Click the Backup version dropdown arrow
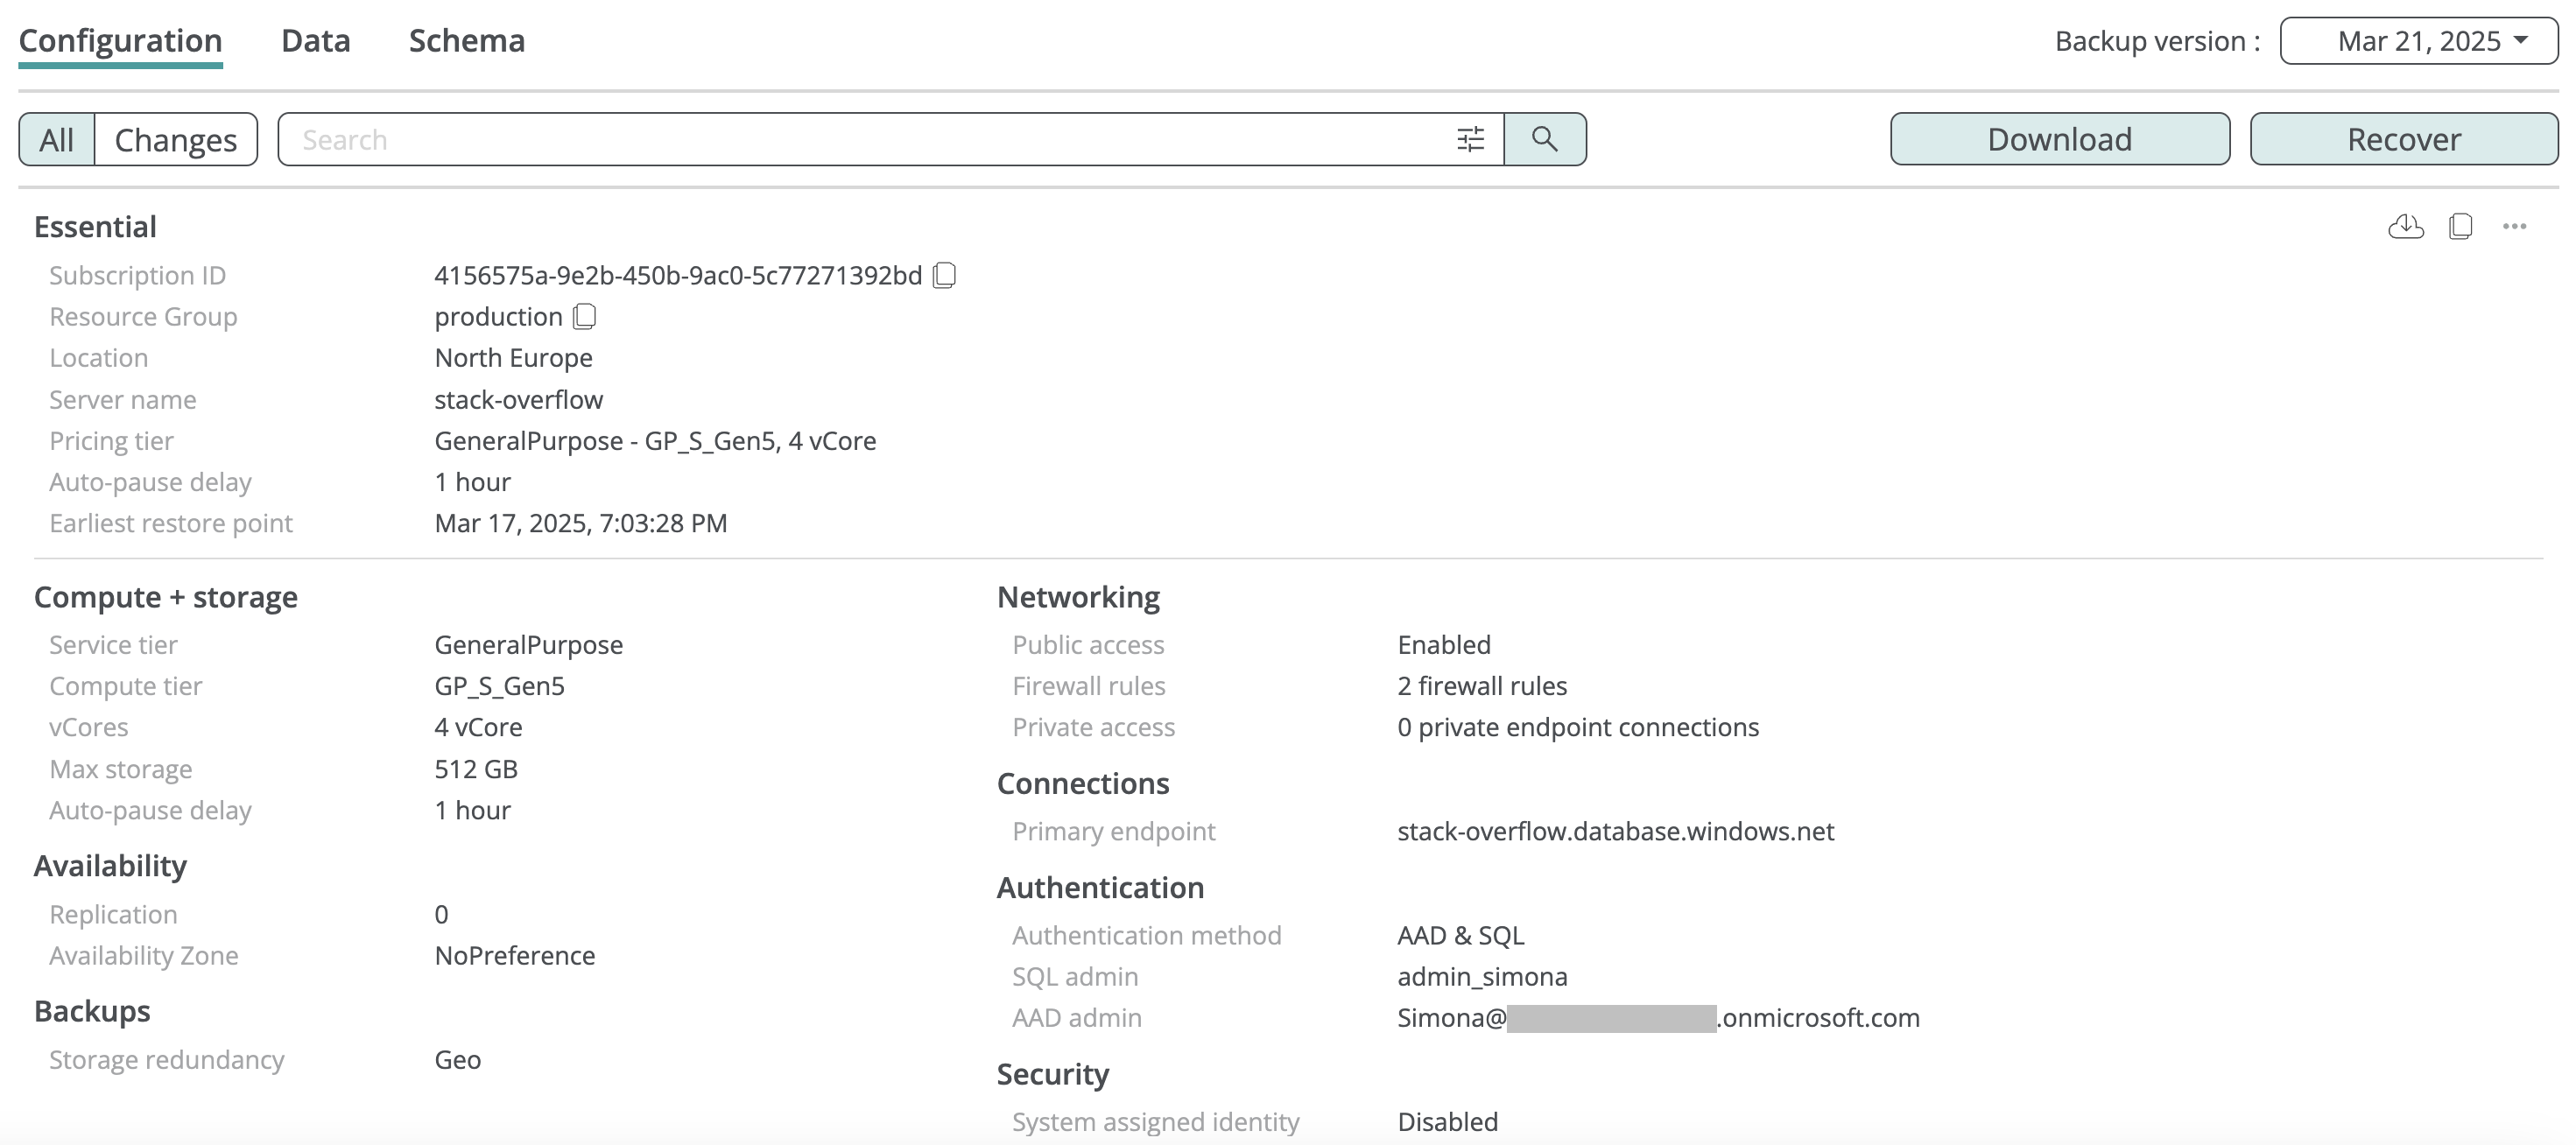 2522,41
